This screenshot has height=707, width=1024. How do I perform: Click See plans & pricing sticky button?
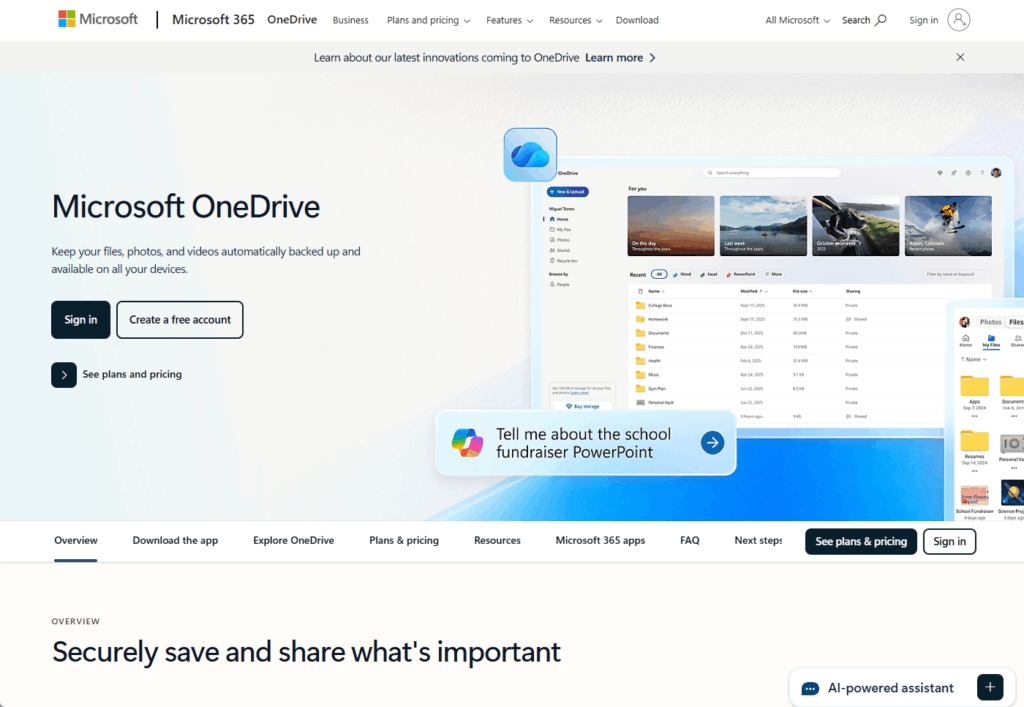[861, 541]
